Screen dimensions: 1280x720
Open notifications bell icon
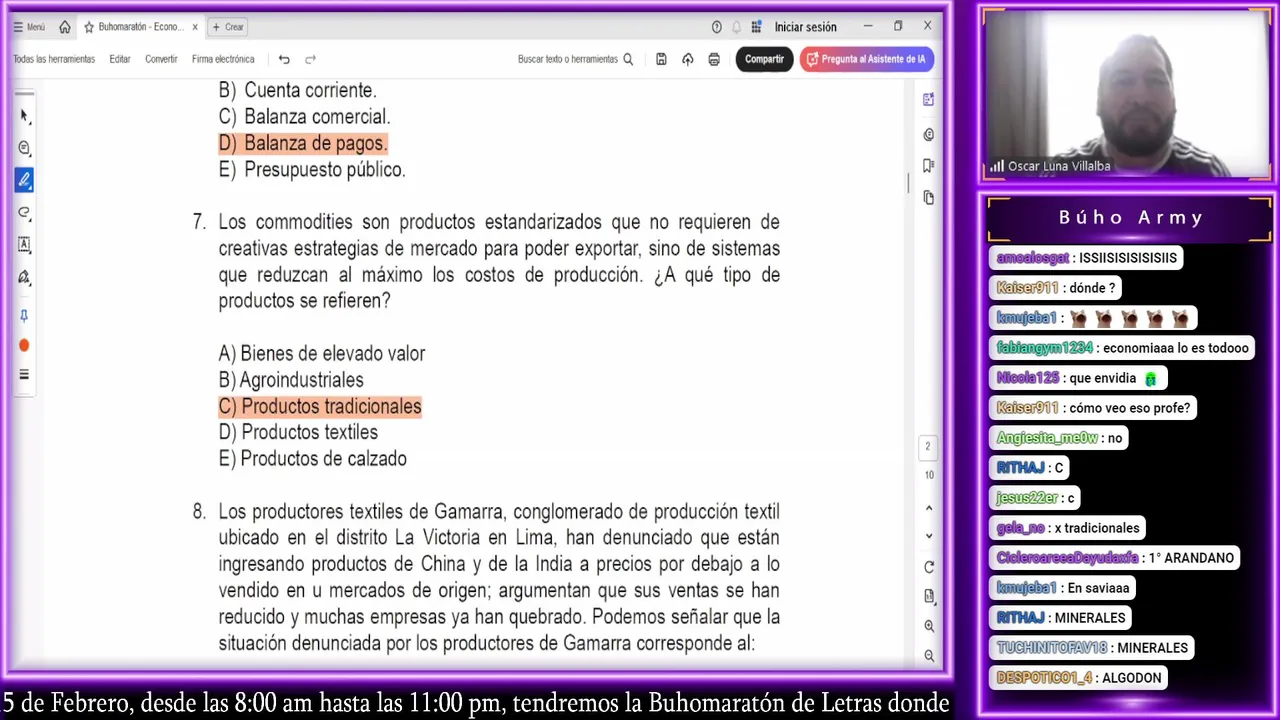pyautogui.click(x=737, y=27)
